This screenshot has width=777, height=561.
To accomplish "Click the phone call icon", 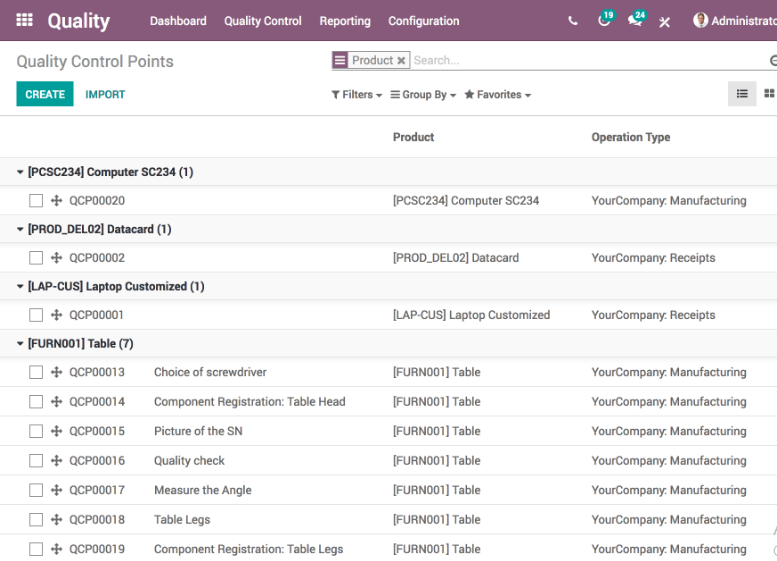I will coord(573,21).
